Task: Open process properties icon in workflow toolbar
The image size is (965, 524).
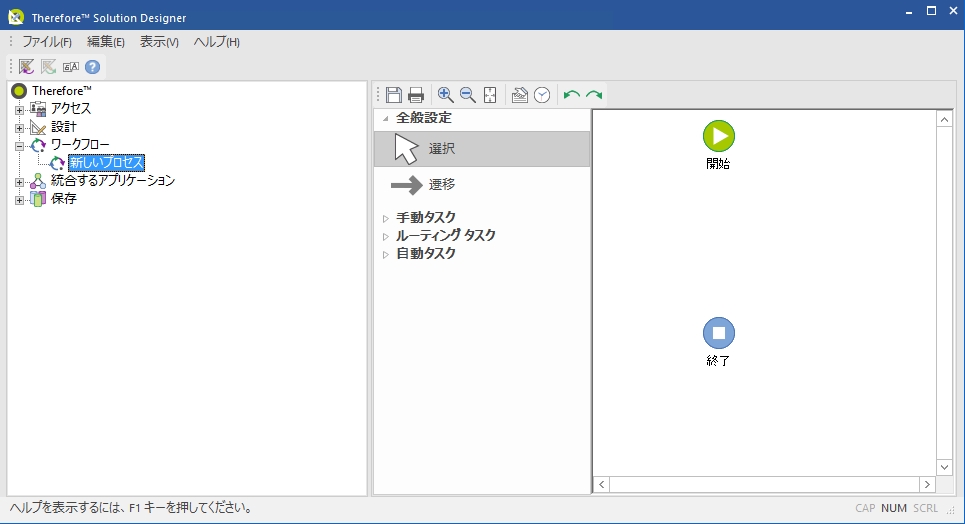Action: (519, 95)
